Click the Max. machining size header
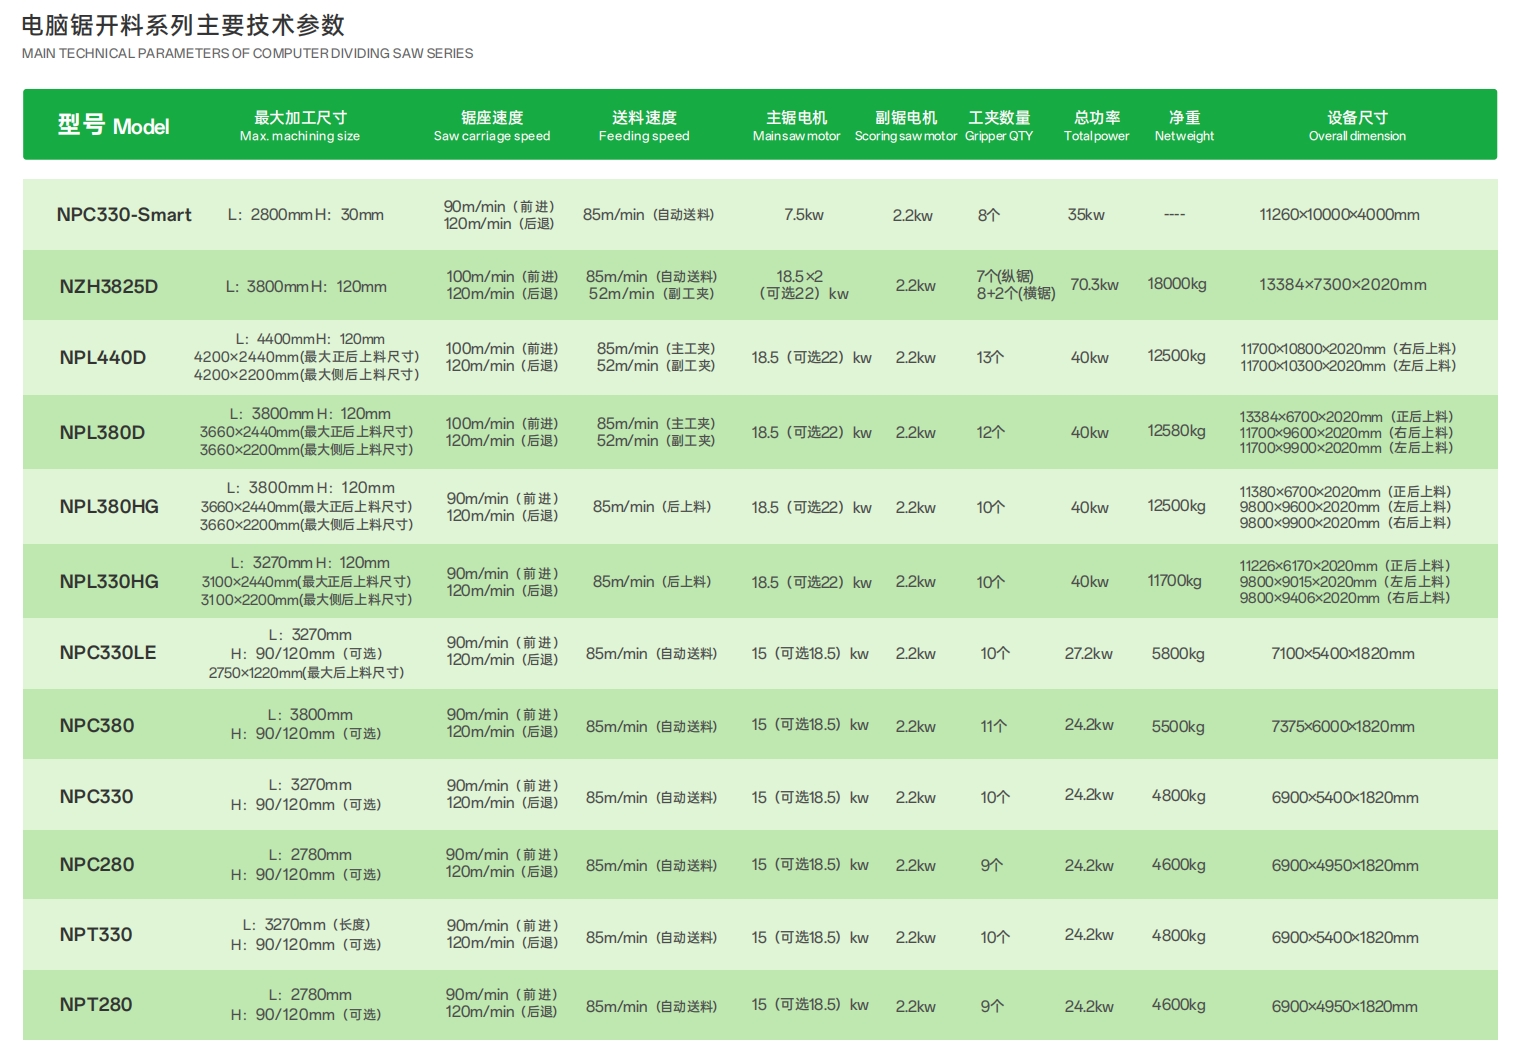The height and width of the screenshot is (1051, 1521). coord(299,126)
